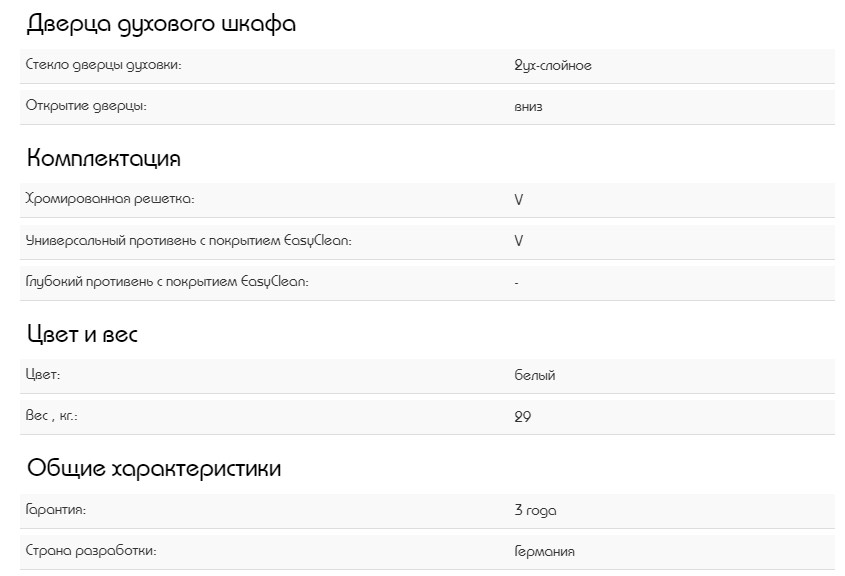Select the 'Открытие дверцы' row label
845x576 pixels.
85,106
